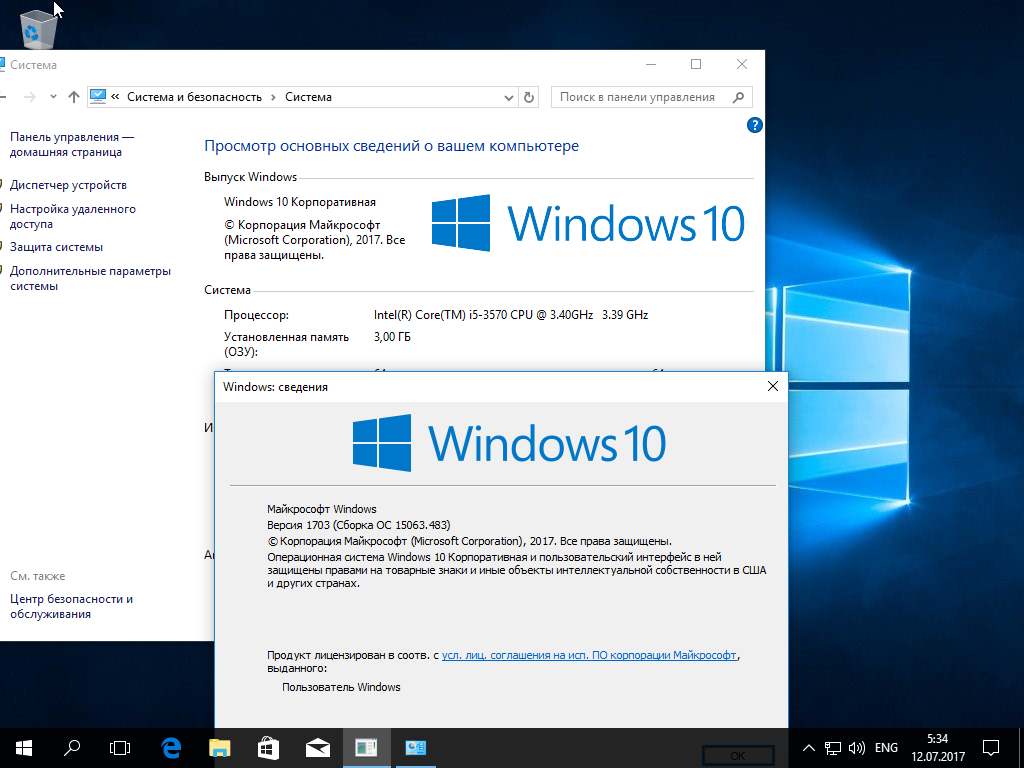Switch input language ENG indicator

pyautogui.click(x=886, y=748)
